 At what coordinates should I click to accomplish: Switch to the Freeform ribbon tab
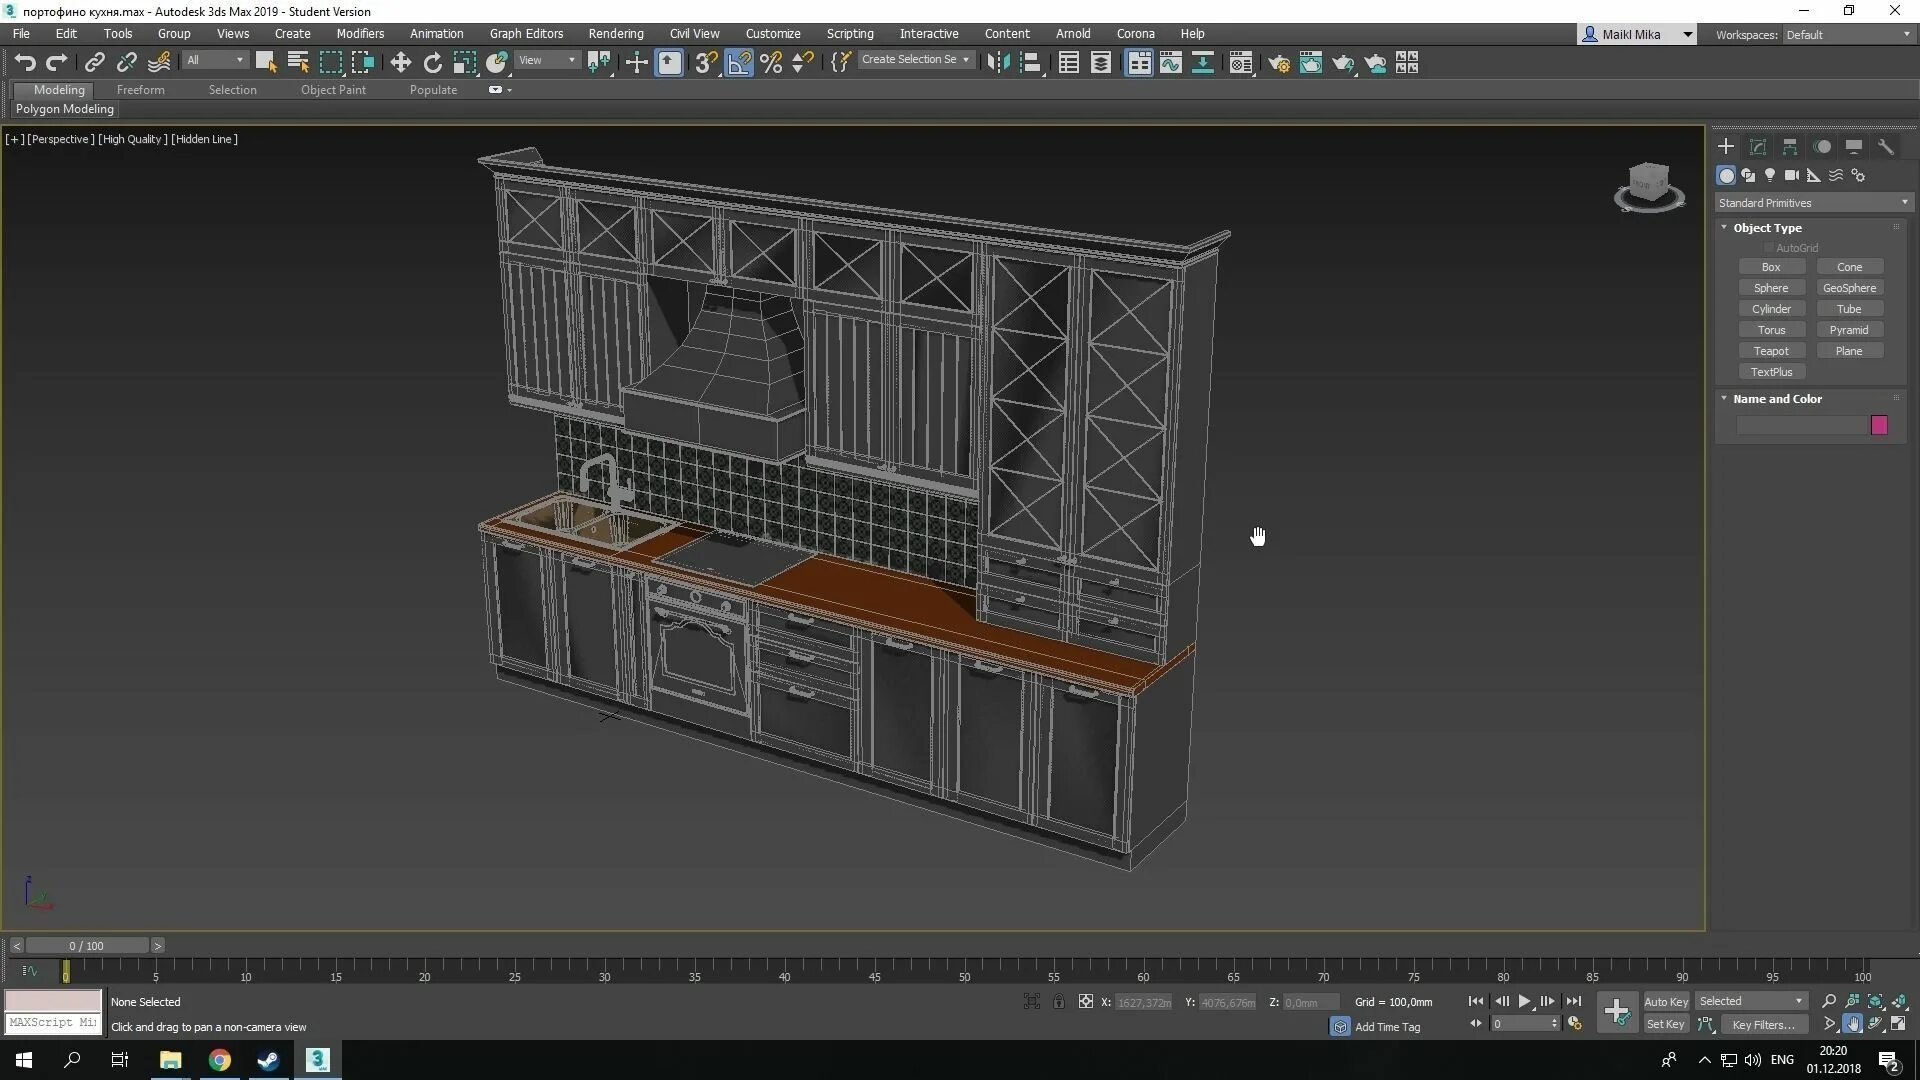tap(140, 90)
